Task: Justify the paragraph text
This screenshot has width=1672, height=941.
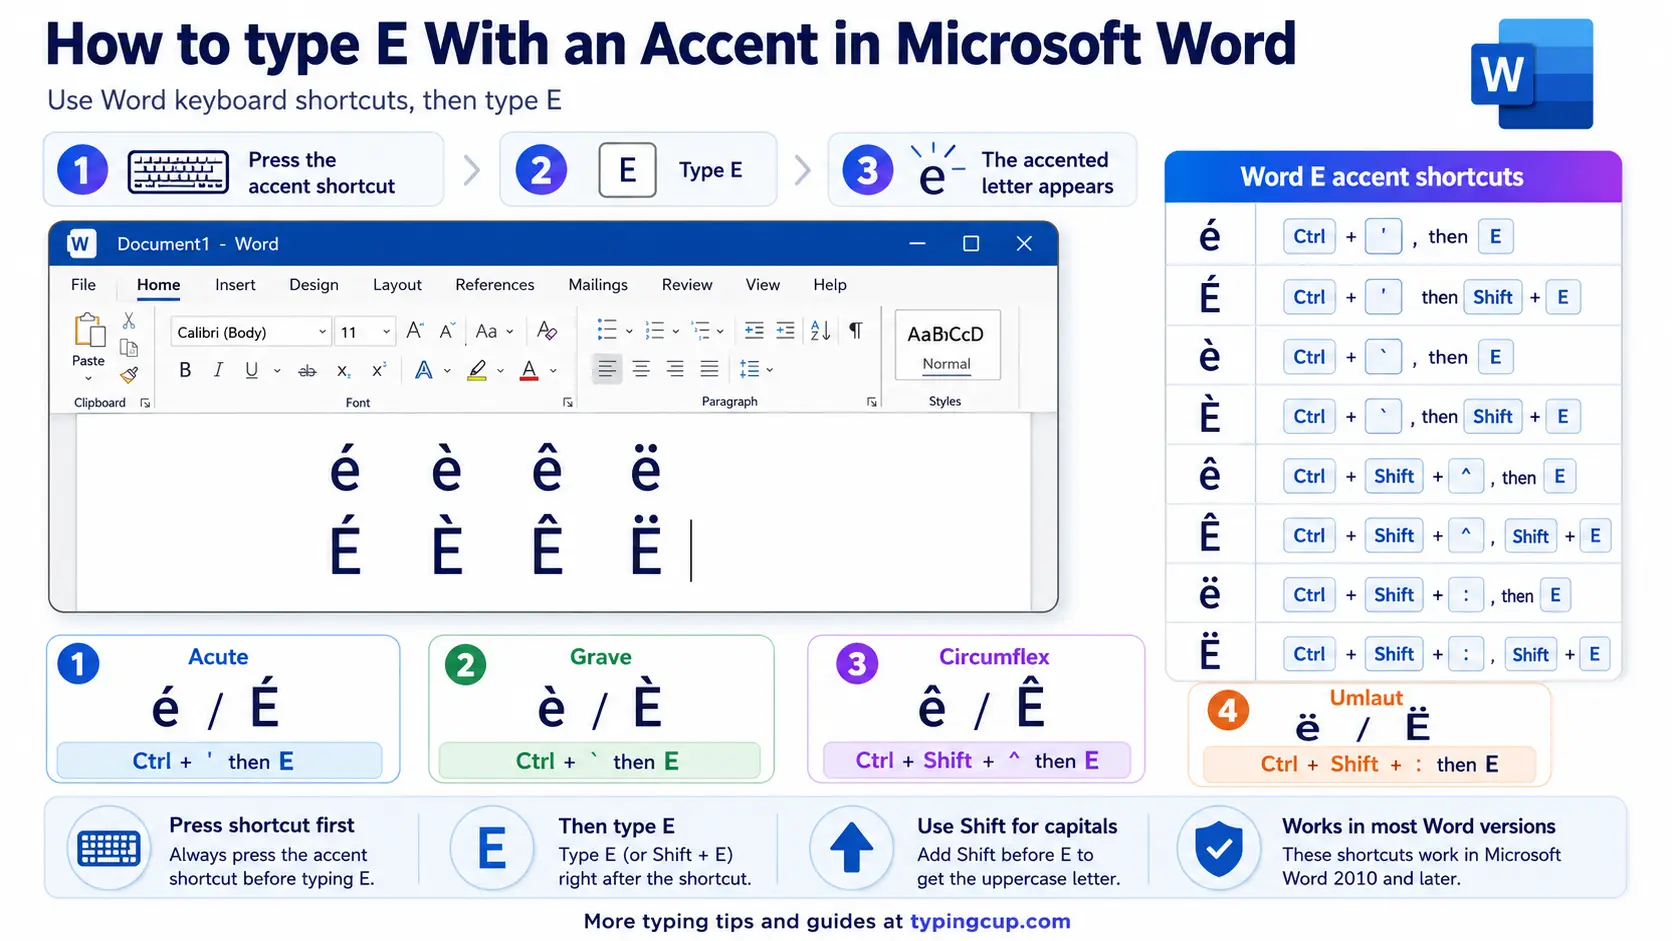Action: (709, 369)
